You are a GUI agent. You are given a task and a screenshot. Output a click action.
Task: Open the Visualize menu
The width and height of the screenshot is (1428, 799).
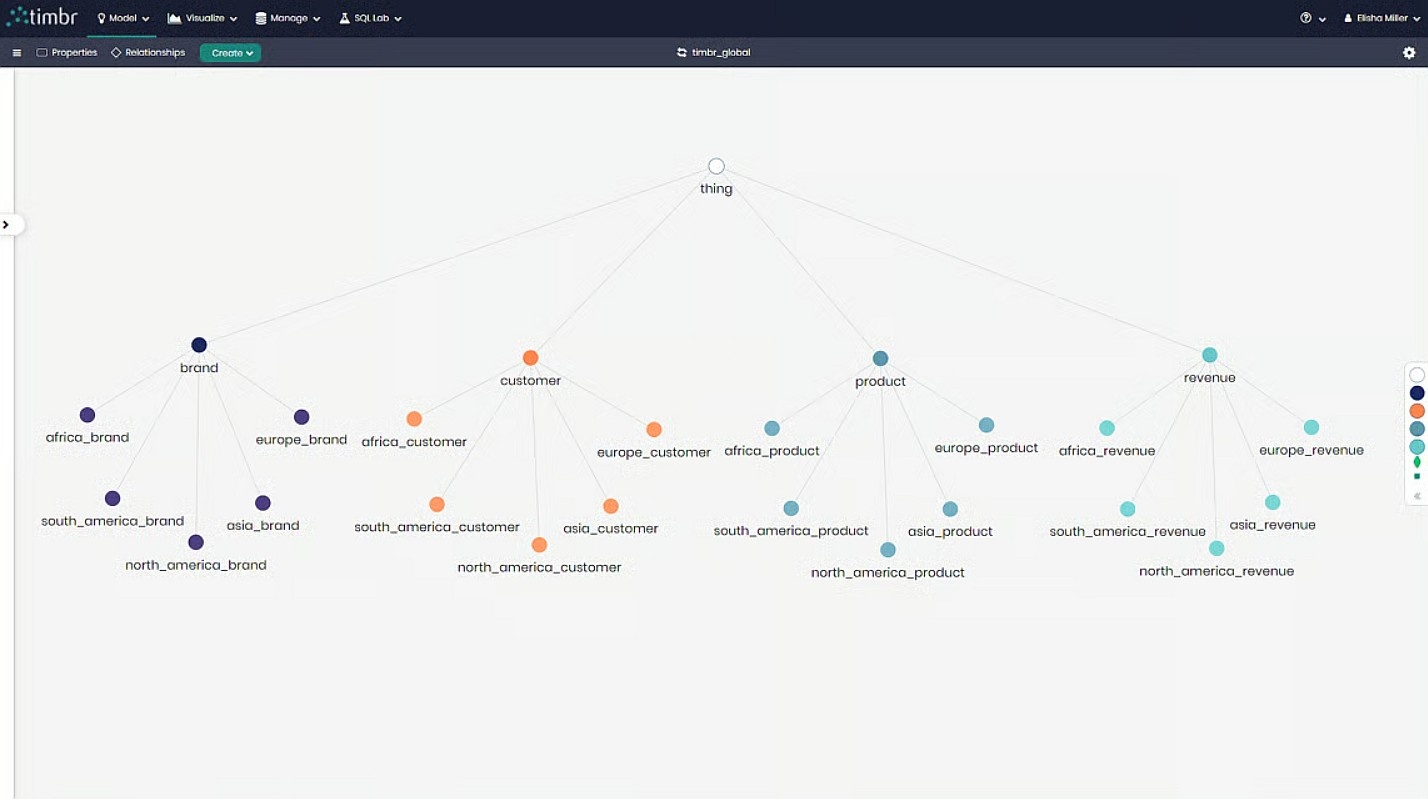202,18
